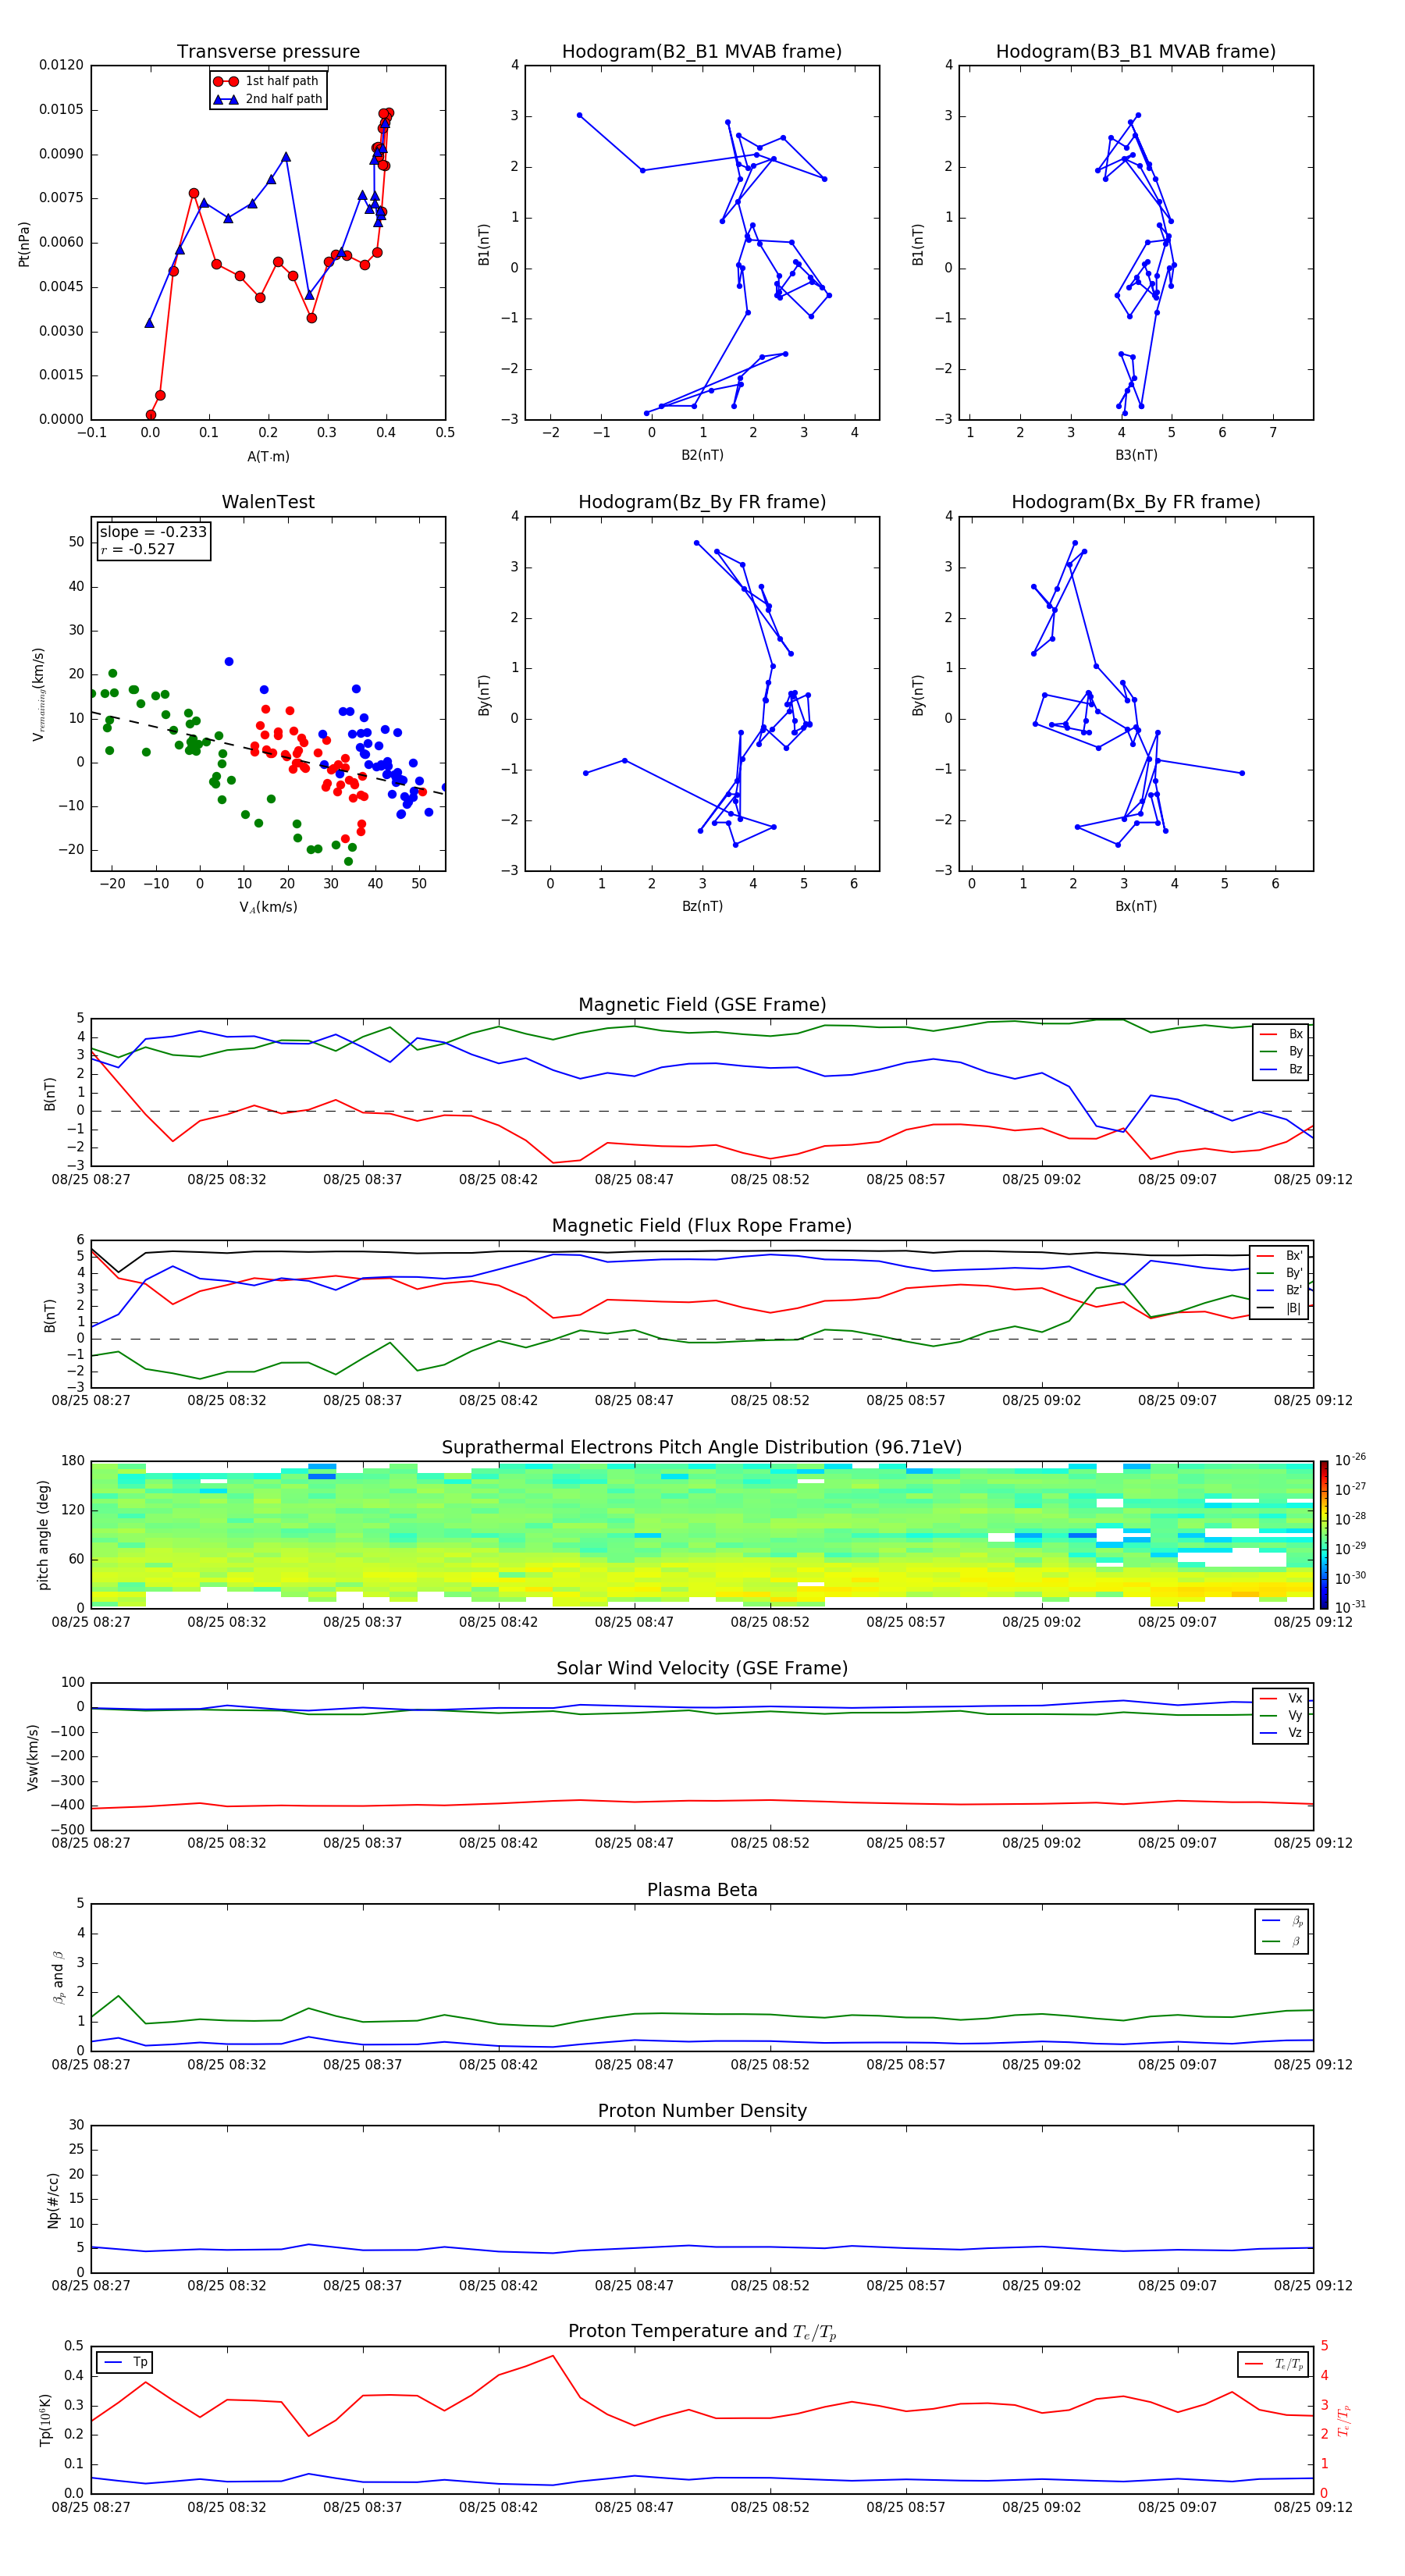Viewport: 1405px width, 2576px height.
Task: Click 'Proton Temperature and Te/Tp' title
Action: pos(702,2332)
